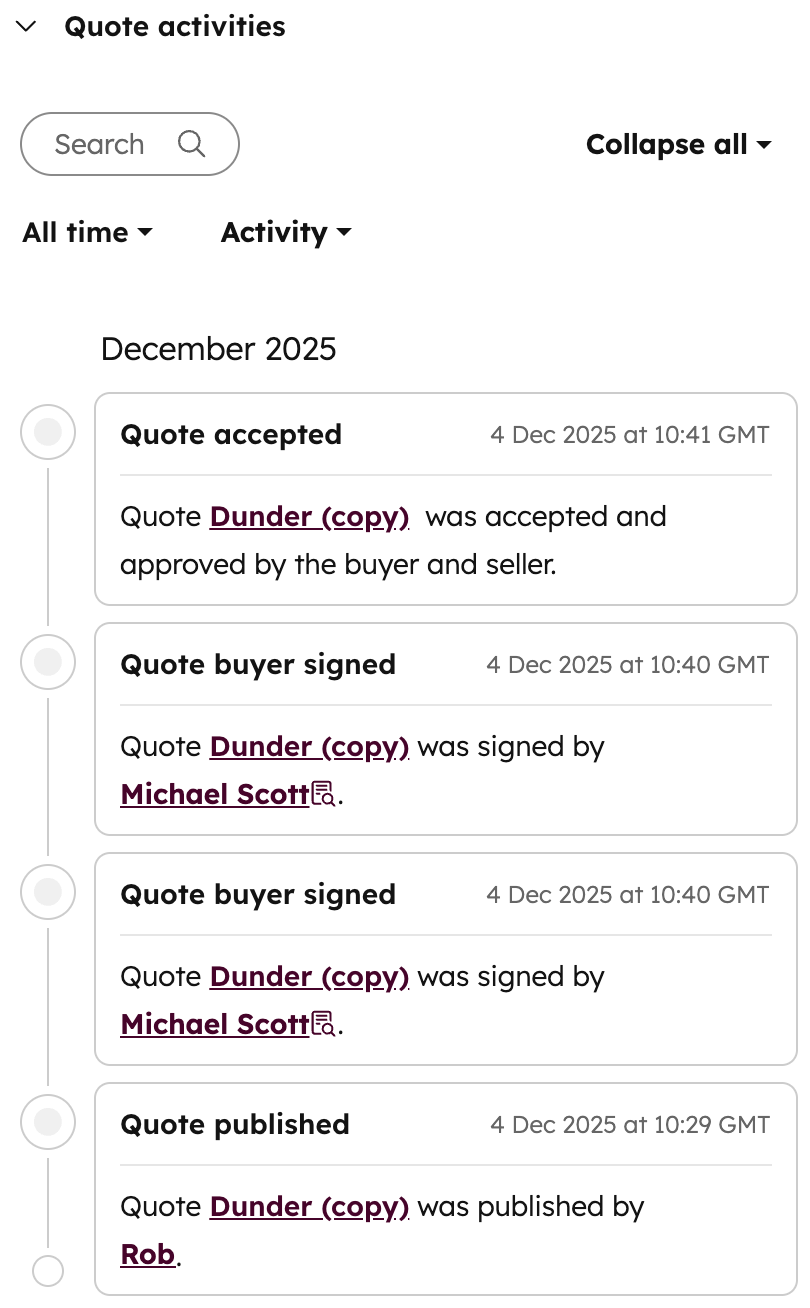Click the Quote accepted timeline circle
810x1308 pixels.
48,432
